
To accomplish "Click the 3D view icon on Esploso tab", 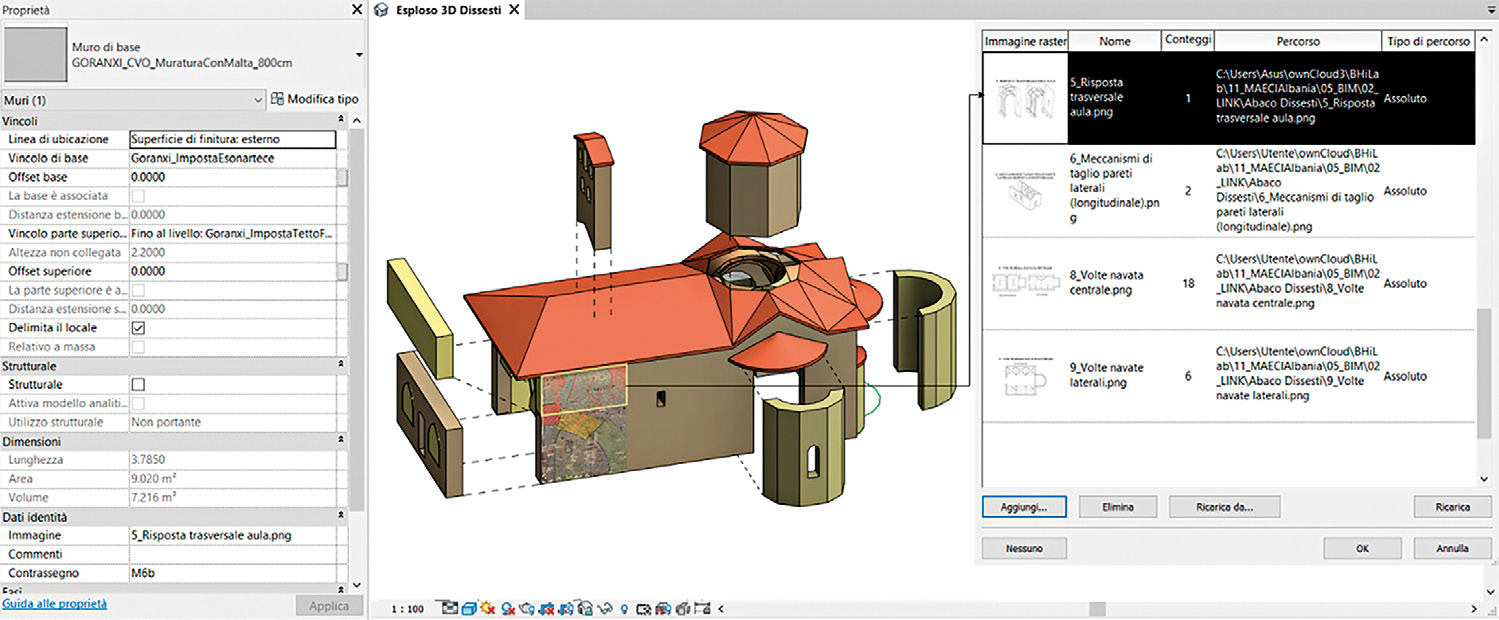I will pyautogui.click(x=380, y=9).
